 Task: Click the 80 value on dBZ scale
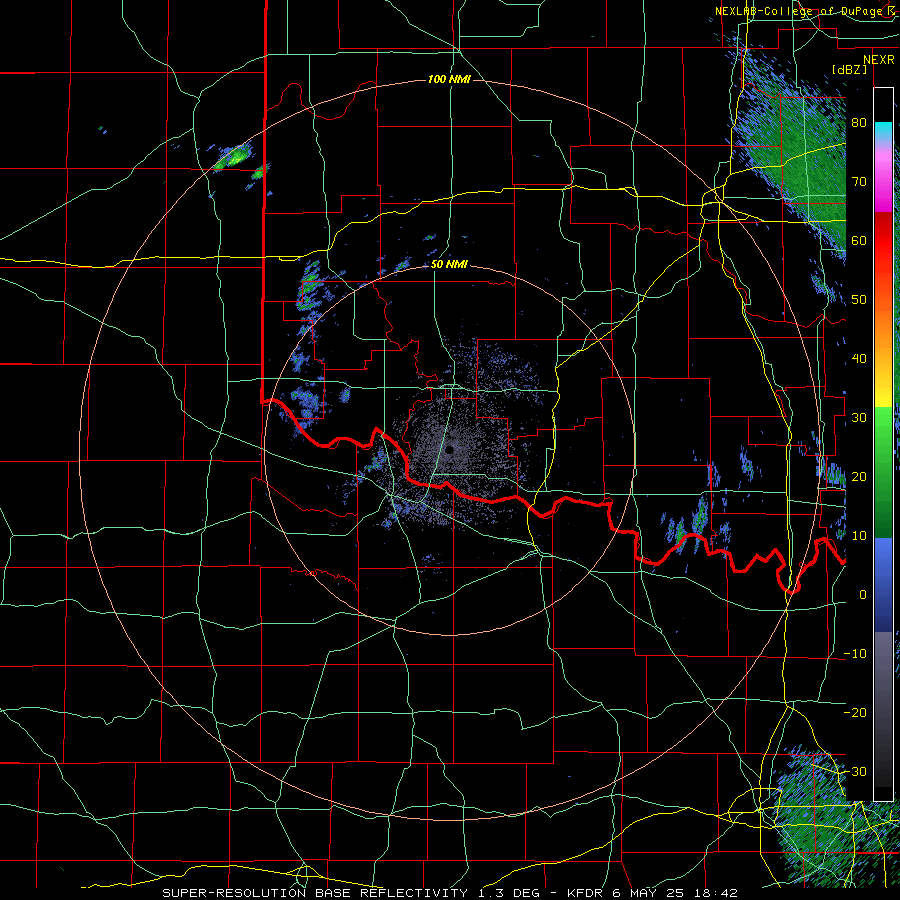click(x=859, y=122)
